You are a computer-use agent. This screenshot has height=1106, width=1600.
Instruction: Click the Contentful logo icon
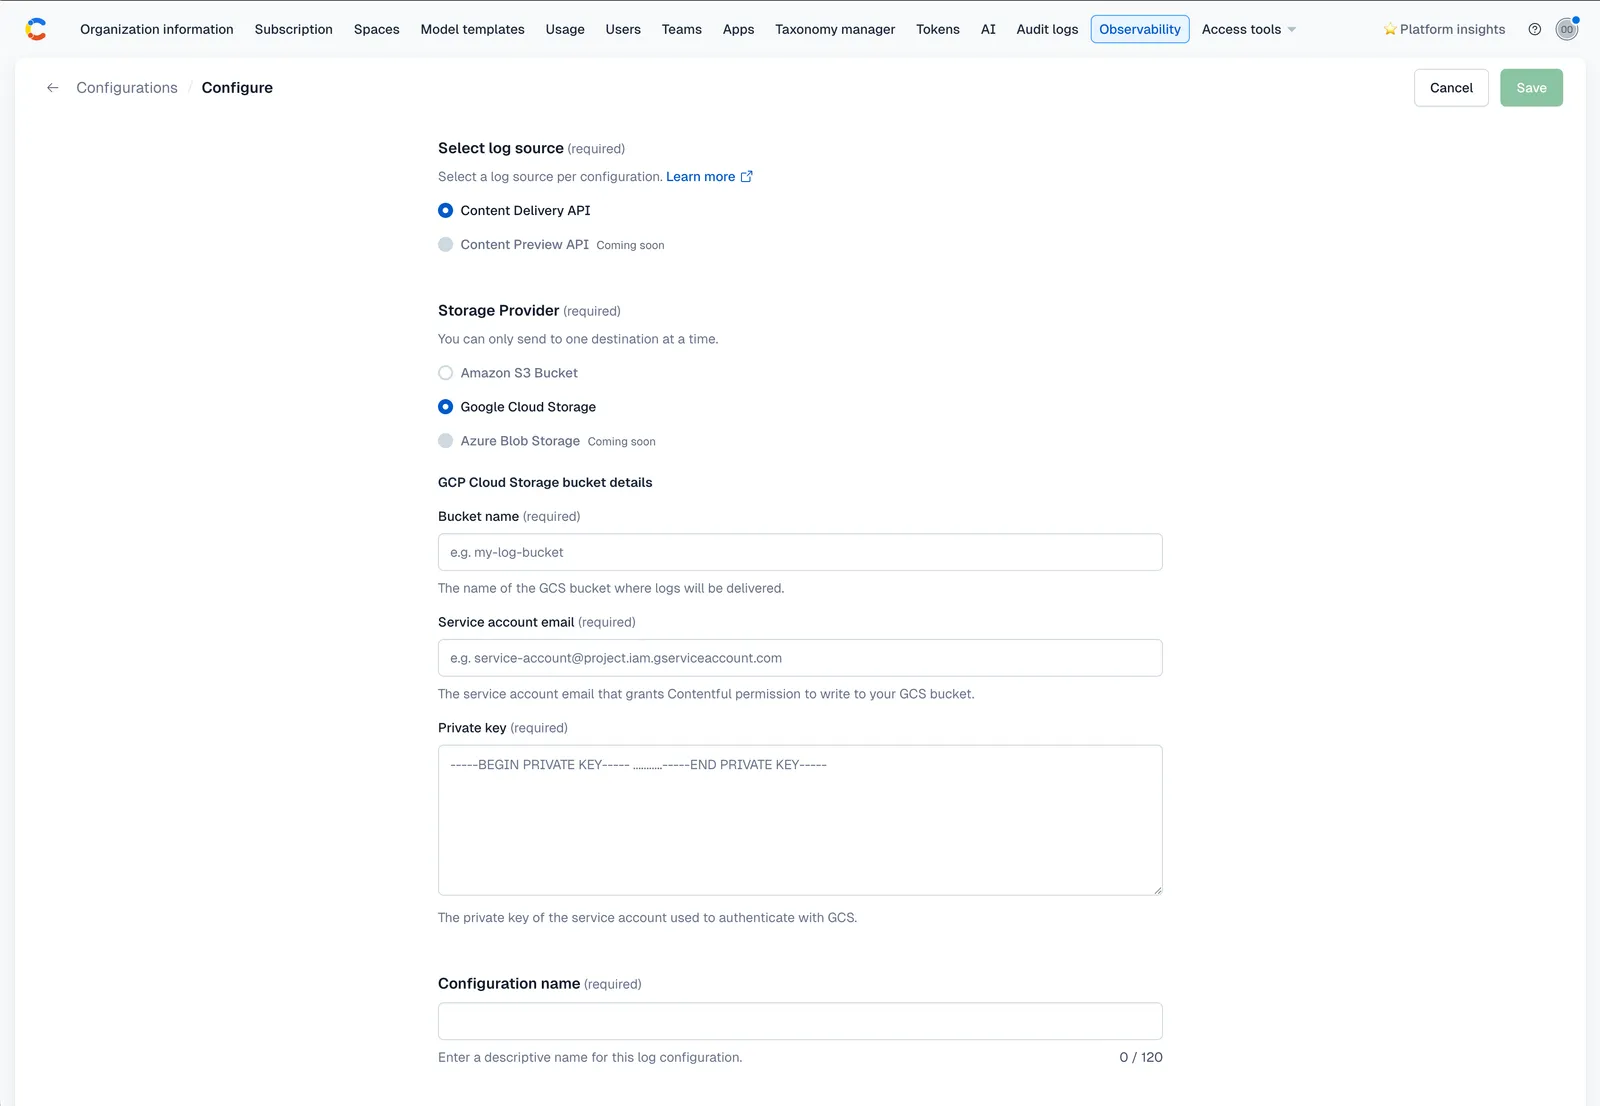[36, 29]
